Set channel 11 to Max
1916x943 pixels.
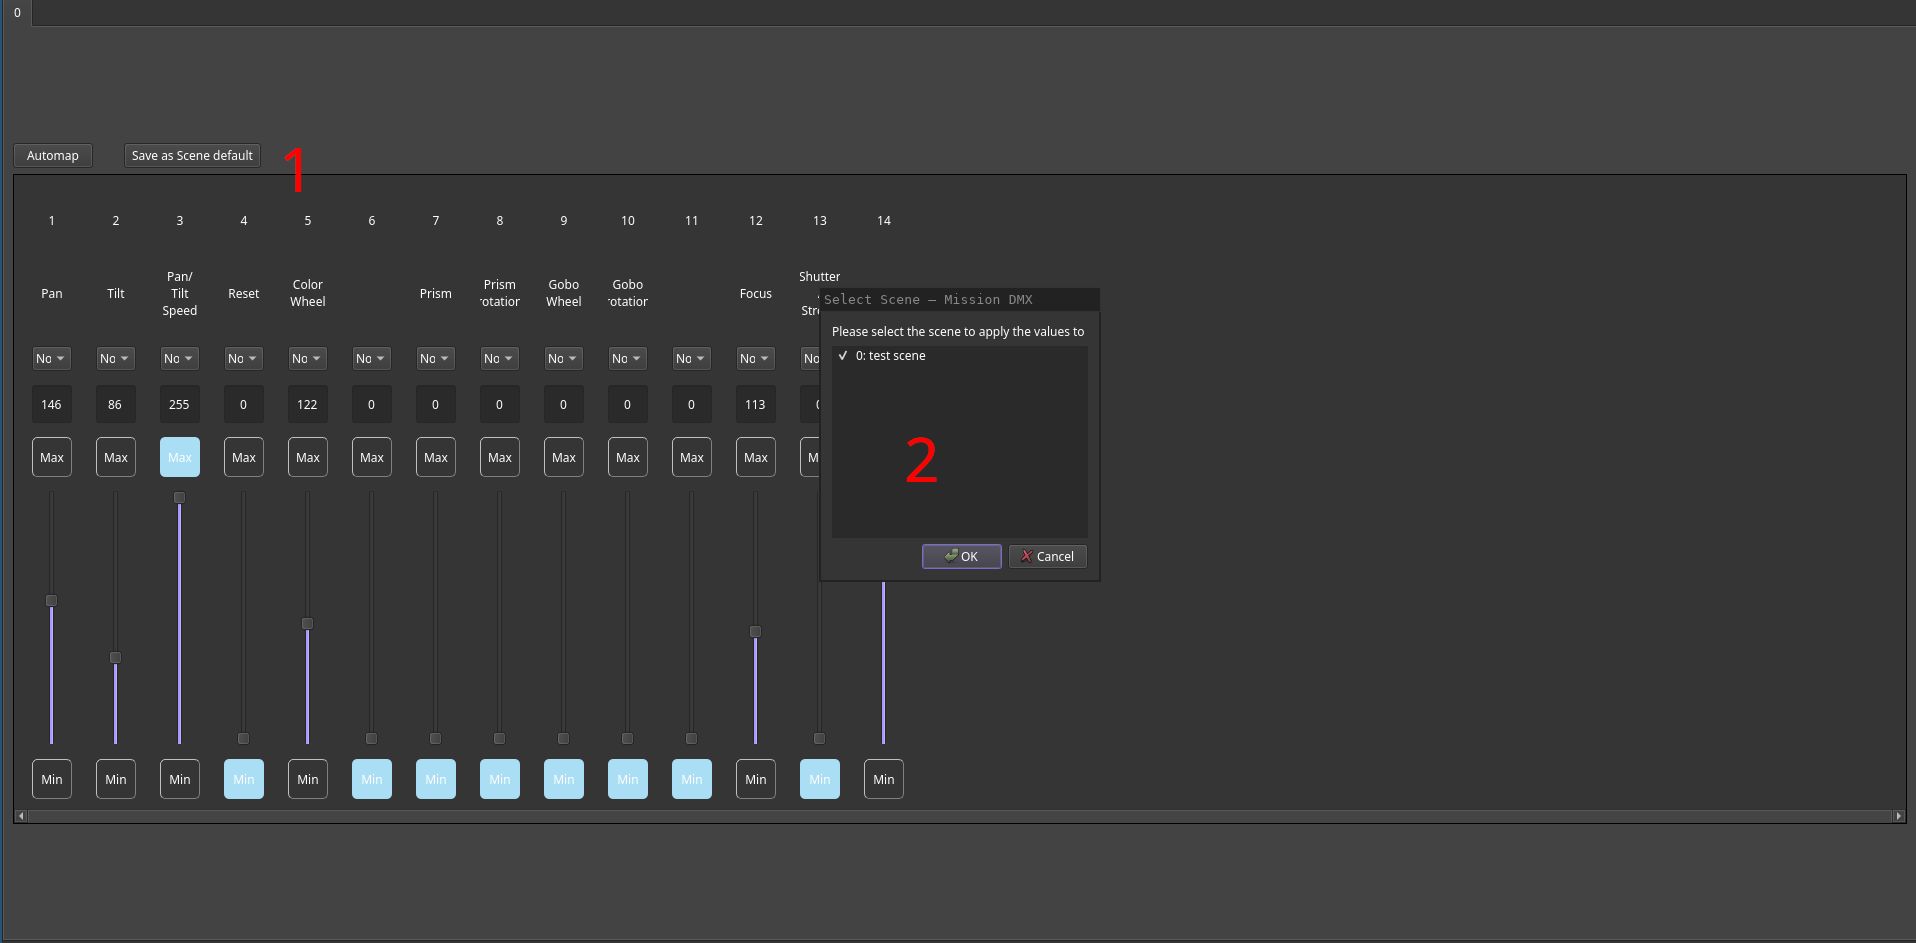point(692,457)
